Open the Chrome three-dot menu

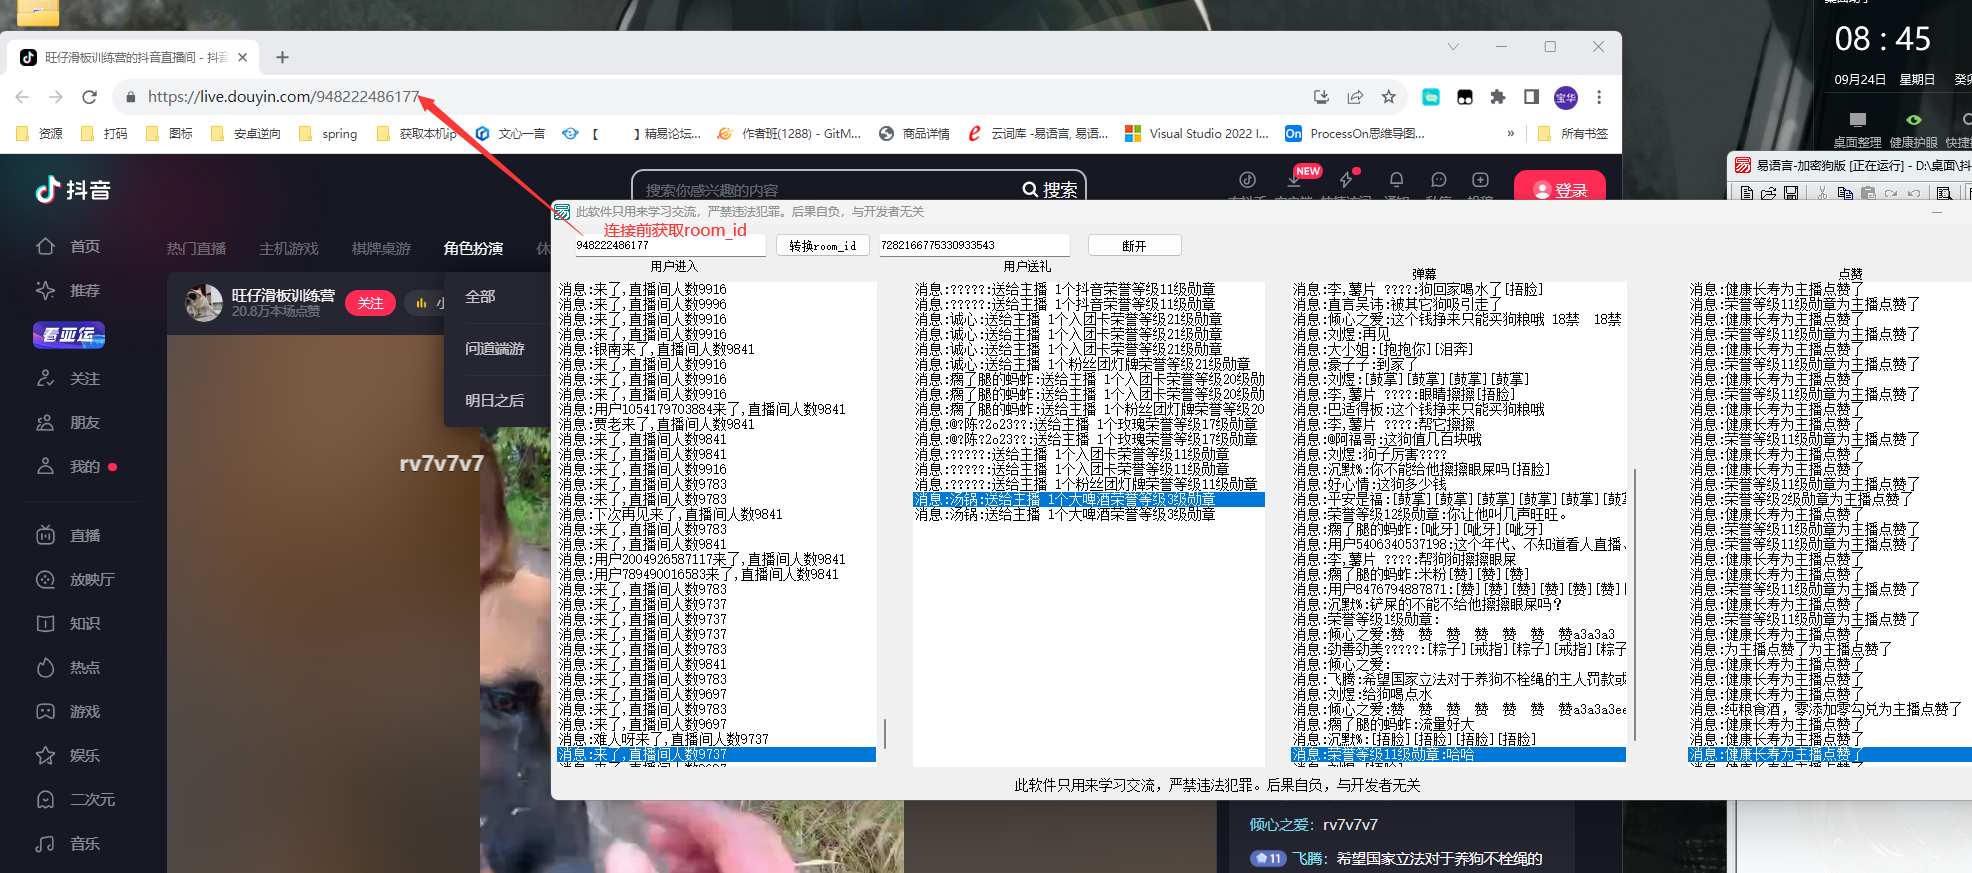[x=1599, y=97]
